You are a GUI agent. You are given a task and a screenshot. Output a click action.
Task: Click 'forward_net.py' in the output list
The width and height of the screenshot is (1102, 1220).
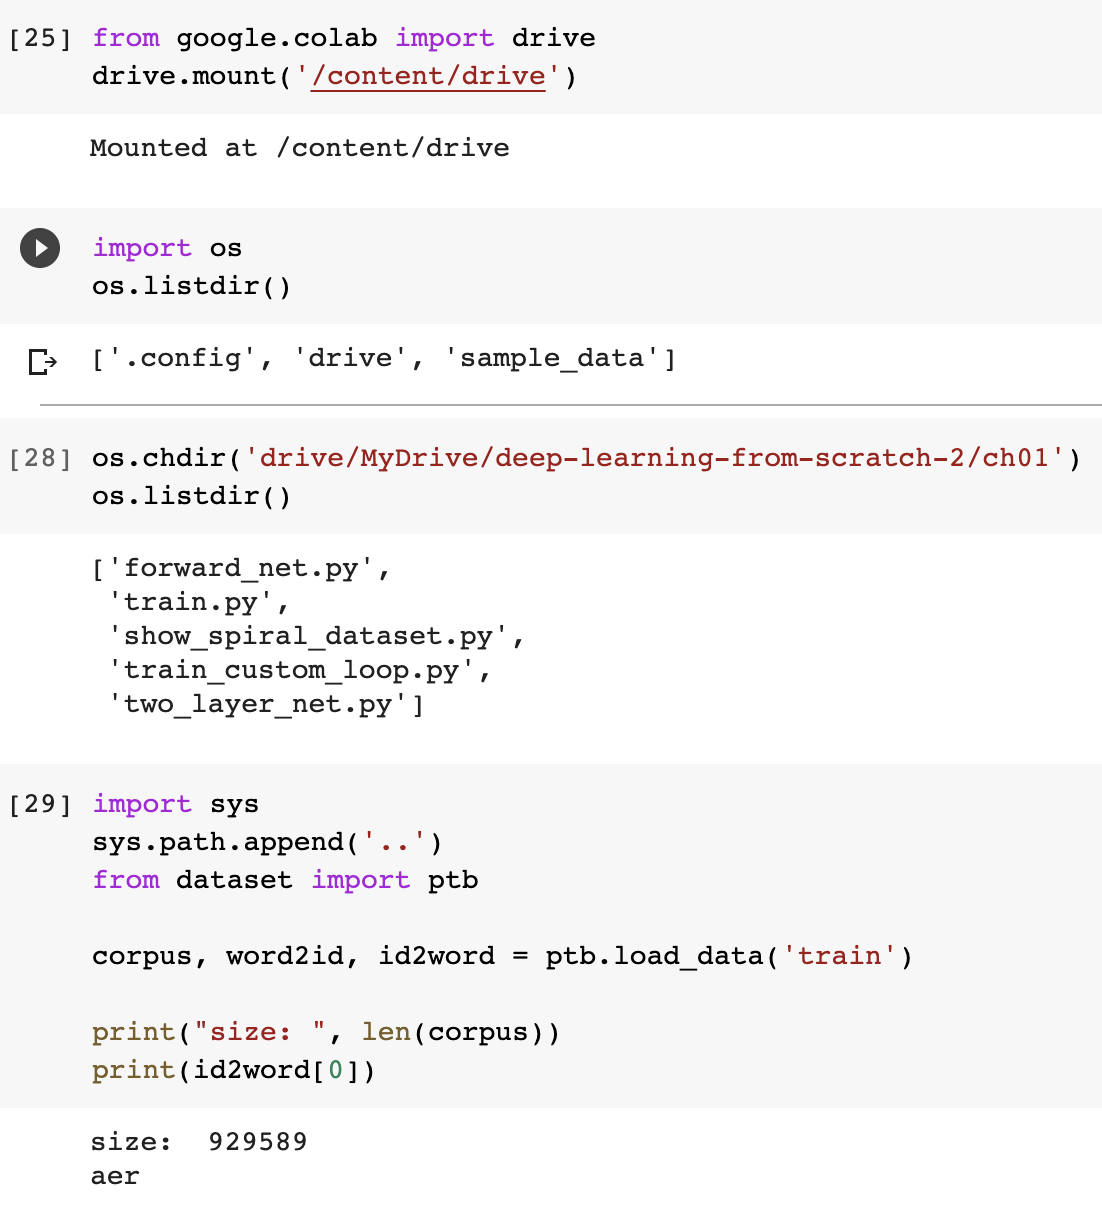pos(241,568)
